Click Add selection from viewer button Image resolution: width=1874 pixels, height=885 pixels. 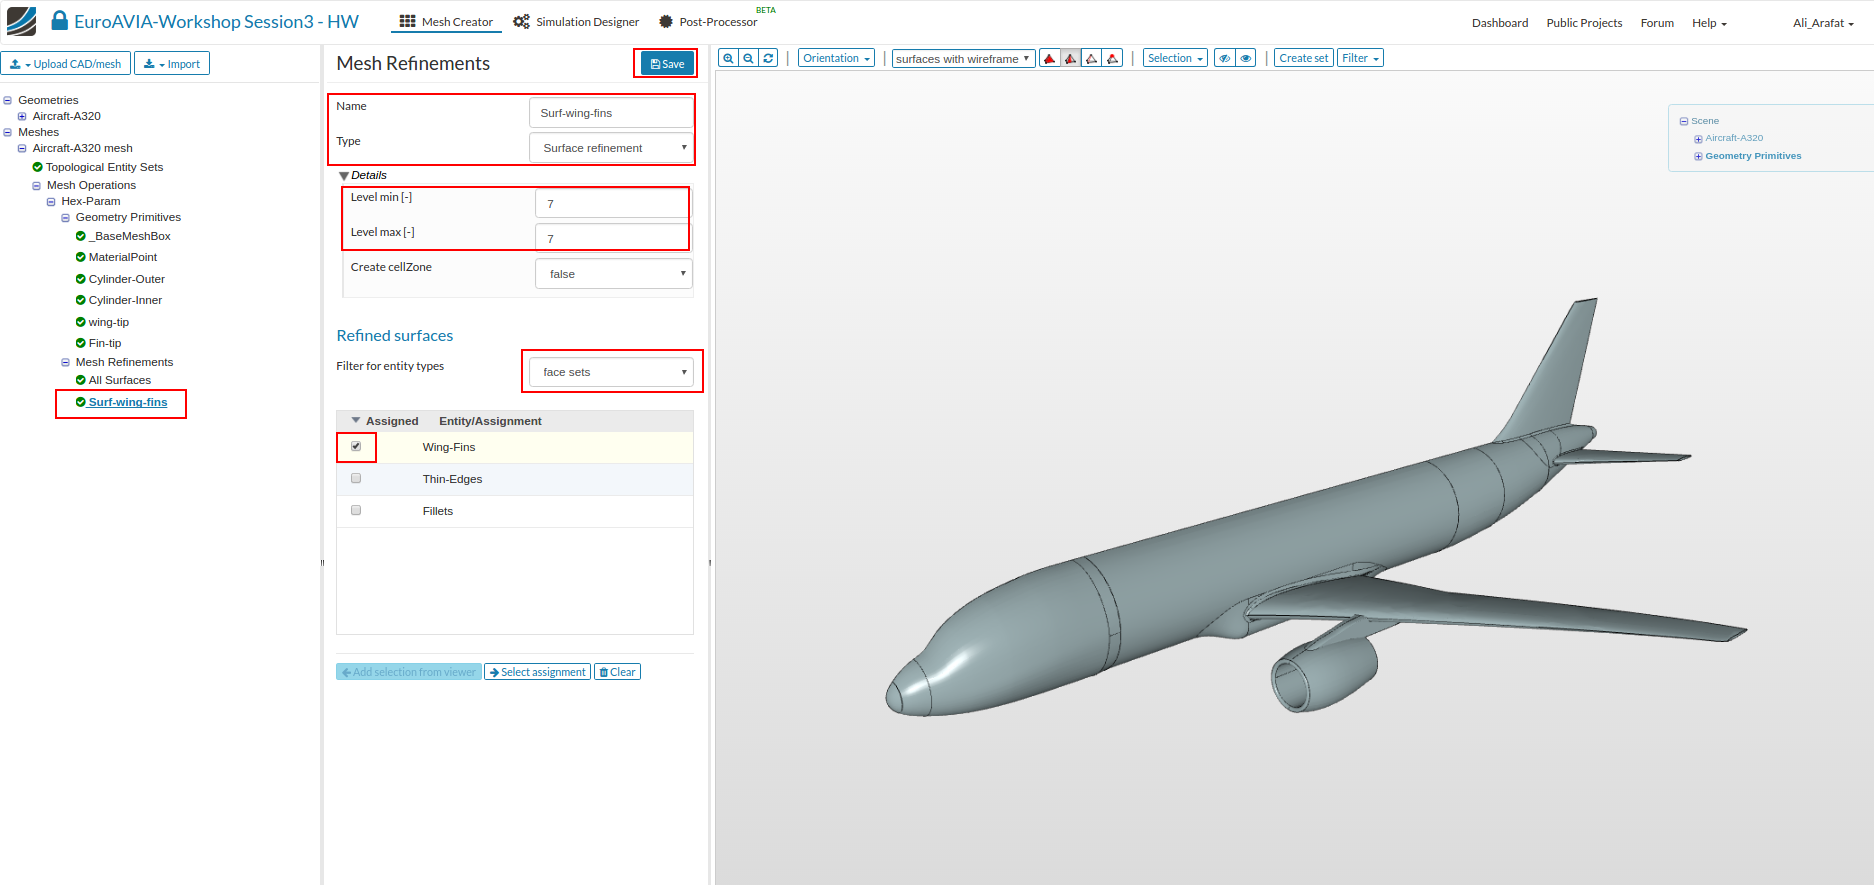(409, 672)
